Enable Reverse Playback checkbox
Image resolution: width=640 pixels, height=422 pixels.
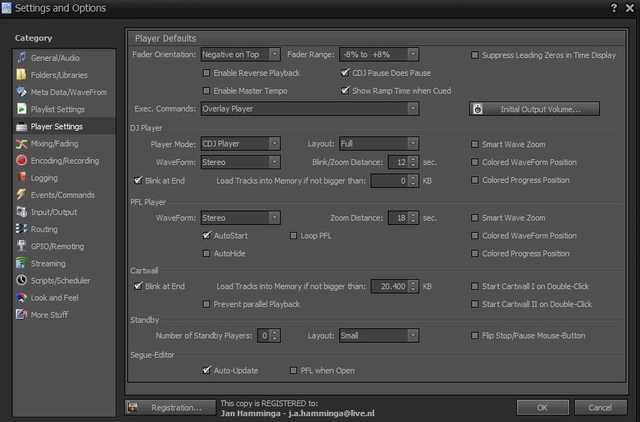(207, 73)
